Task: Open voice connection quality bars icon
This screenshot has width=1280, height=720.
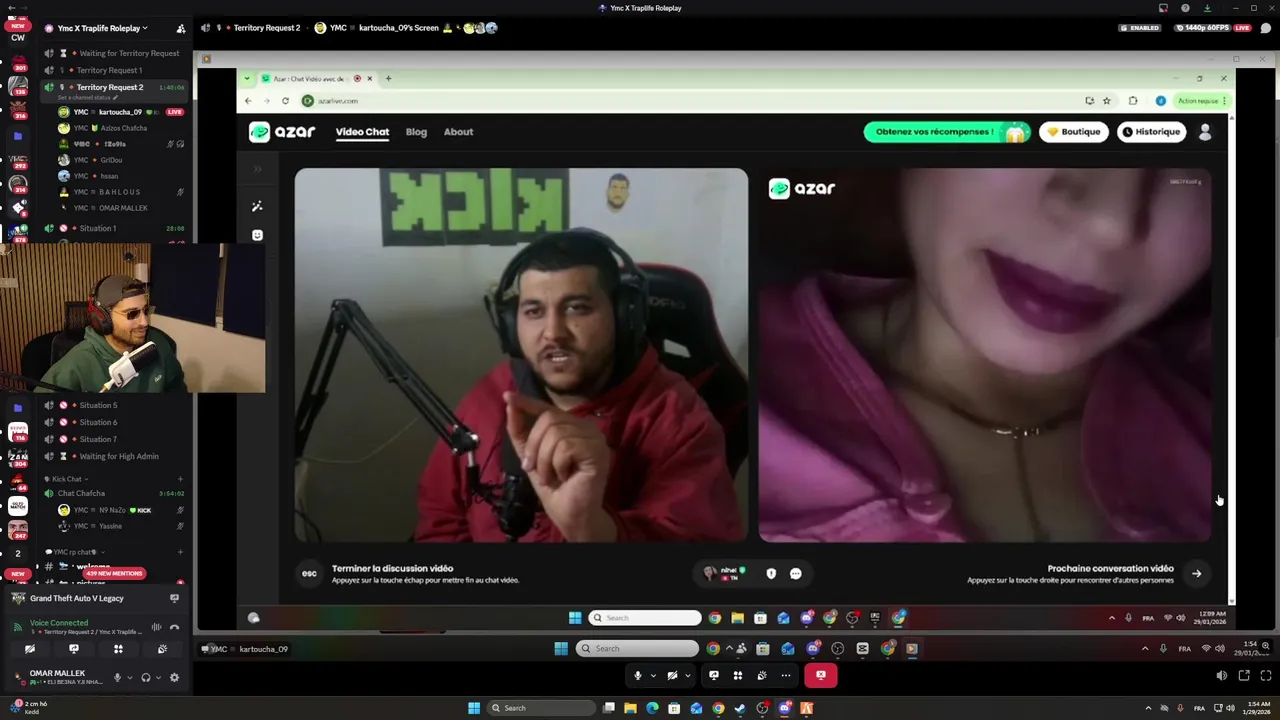Action: [x=156, y=627]
